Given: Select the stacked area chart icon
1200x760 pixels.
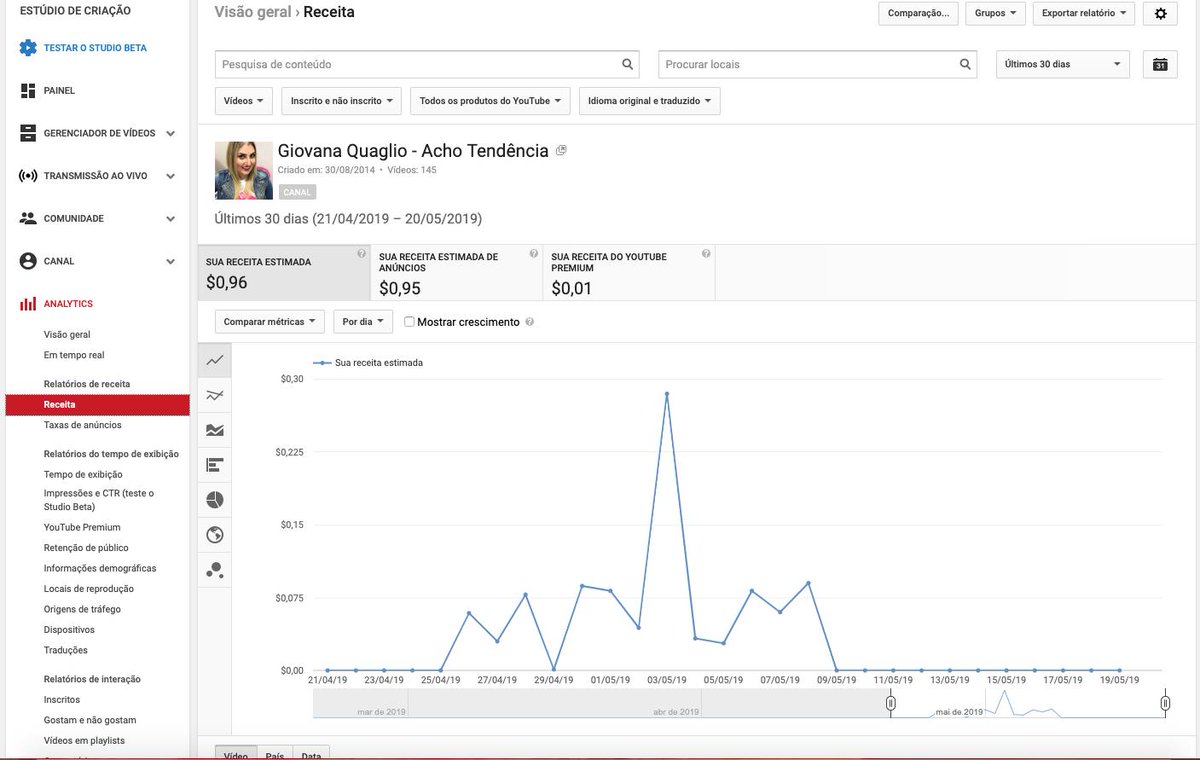Looking at the screenshot, I should point(215,430).
